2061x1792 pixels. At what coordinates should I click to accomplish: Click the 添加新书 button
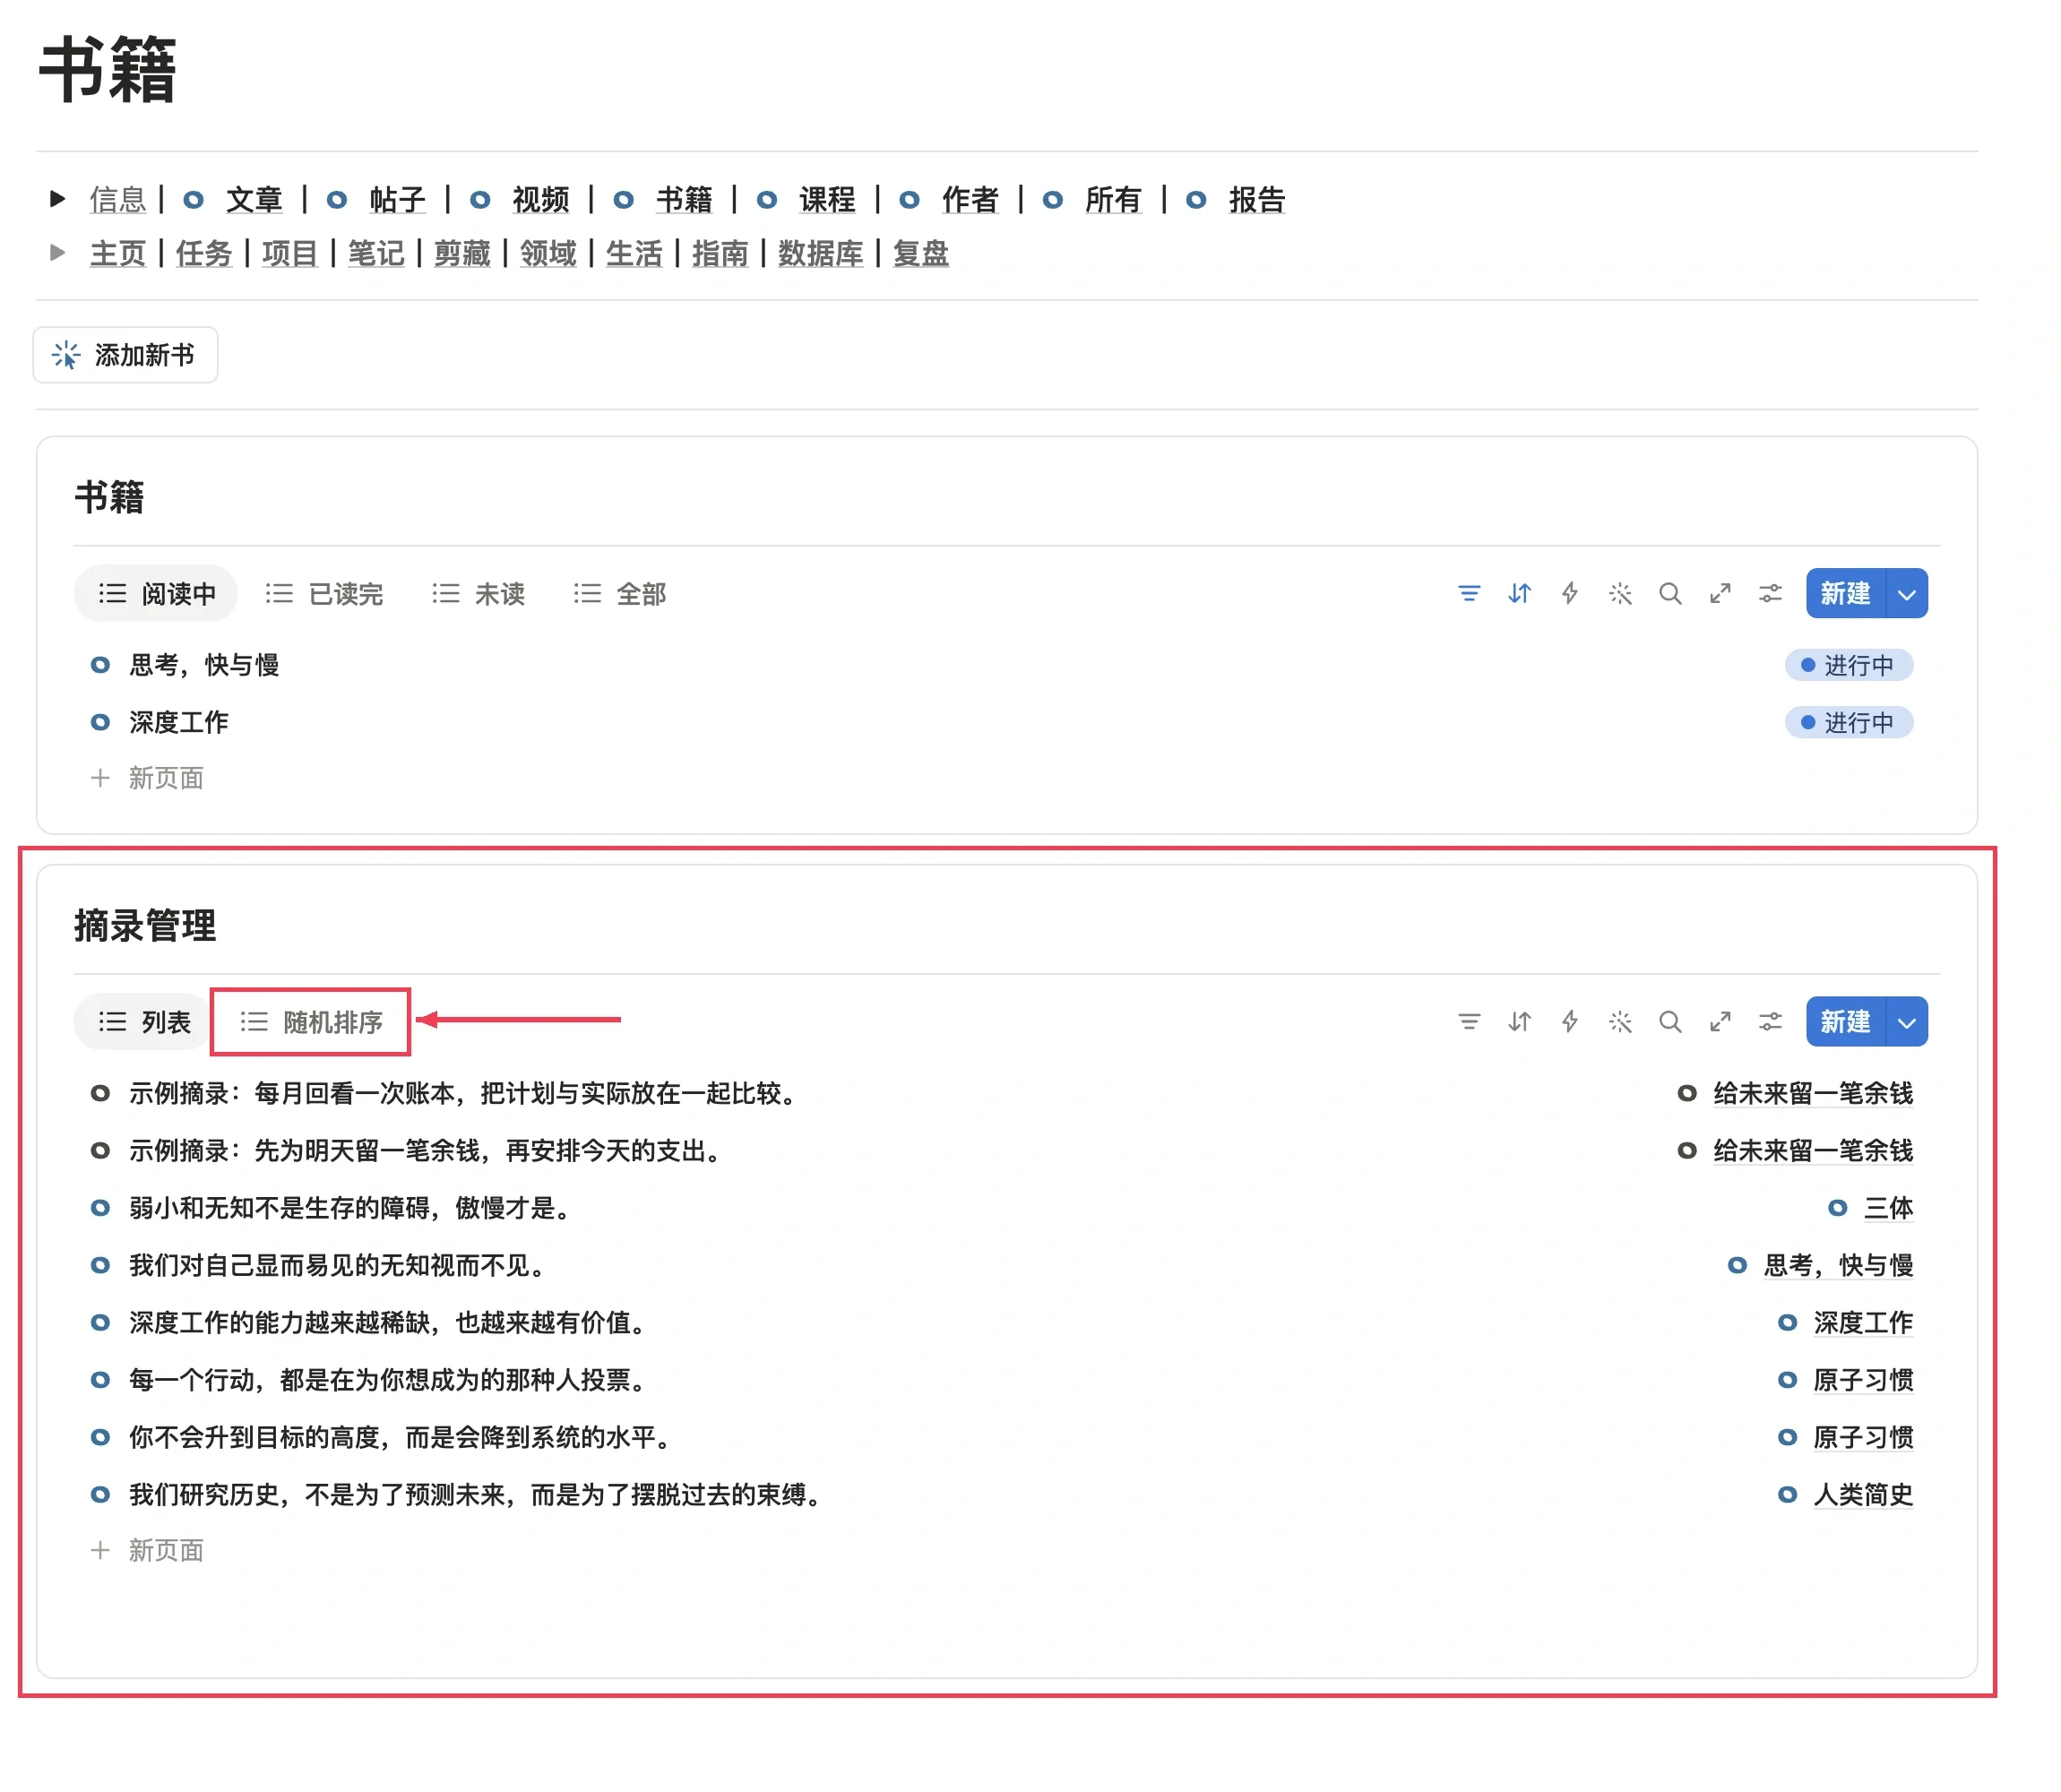pyautogui.click(x=125, y=355)
